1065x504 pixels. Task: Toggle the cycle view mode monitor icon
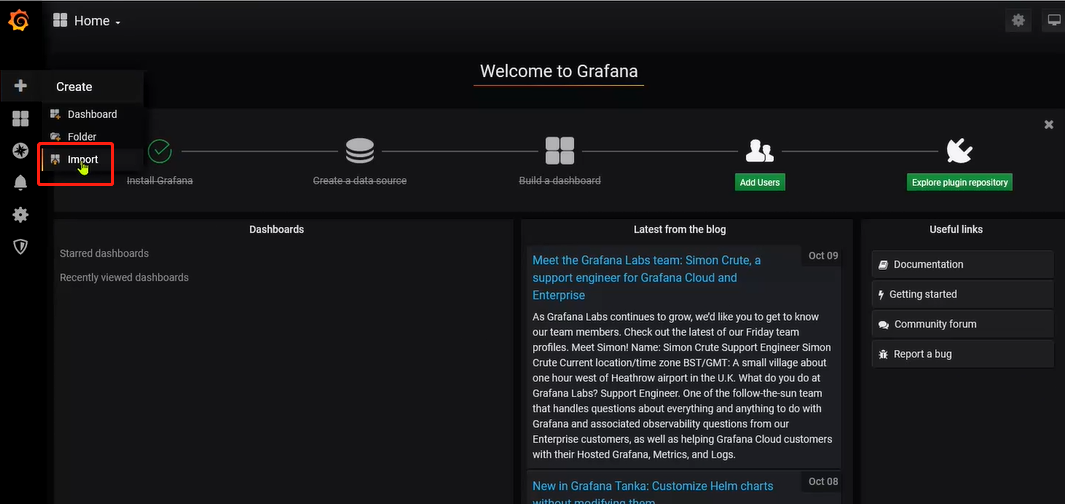click(x=1054, y=20)
